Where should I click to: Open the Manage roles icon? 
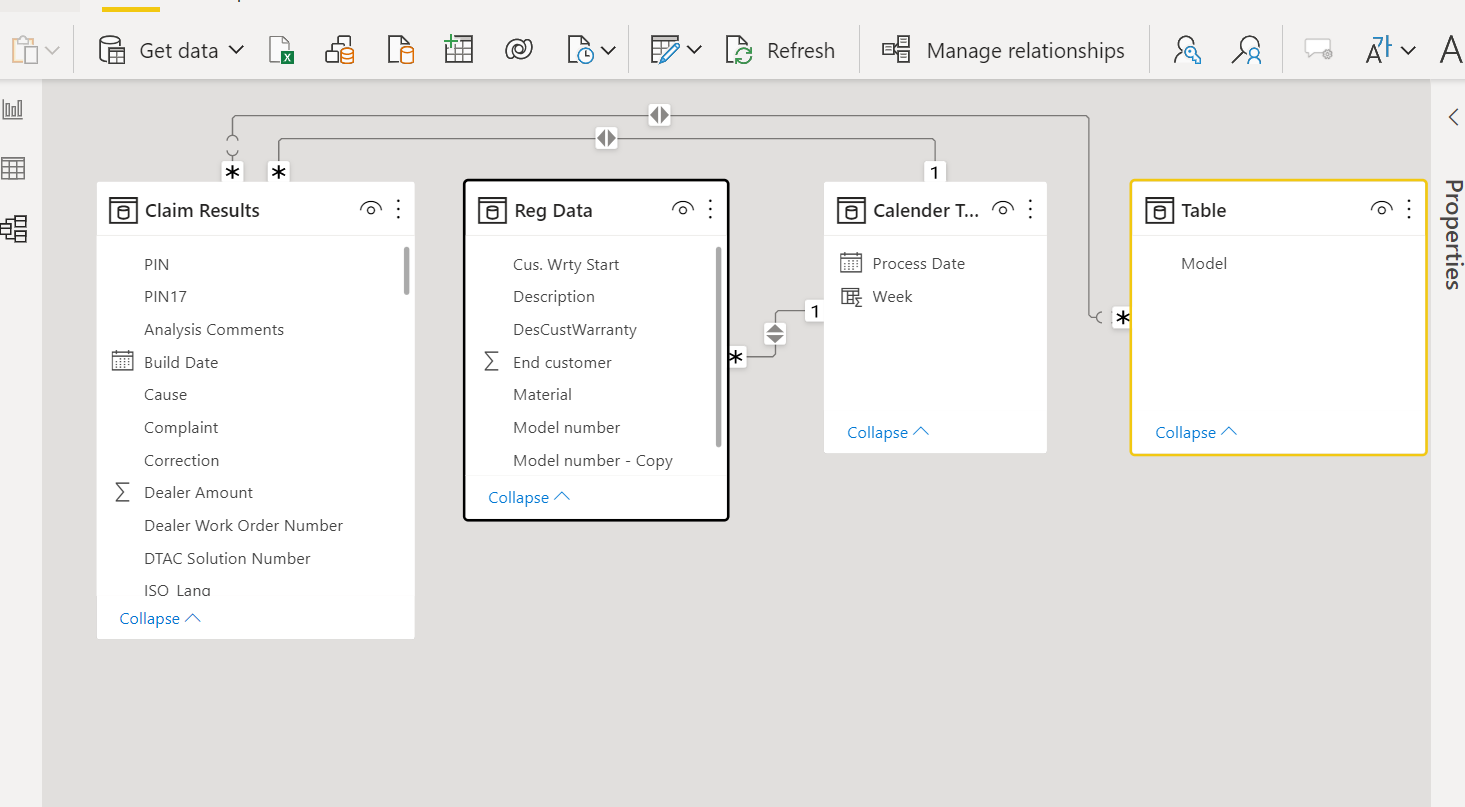pyautogui.click(x=1187, y=50)
